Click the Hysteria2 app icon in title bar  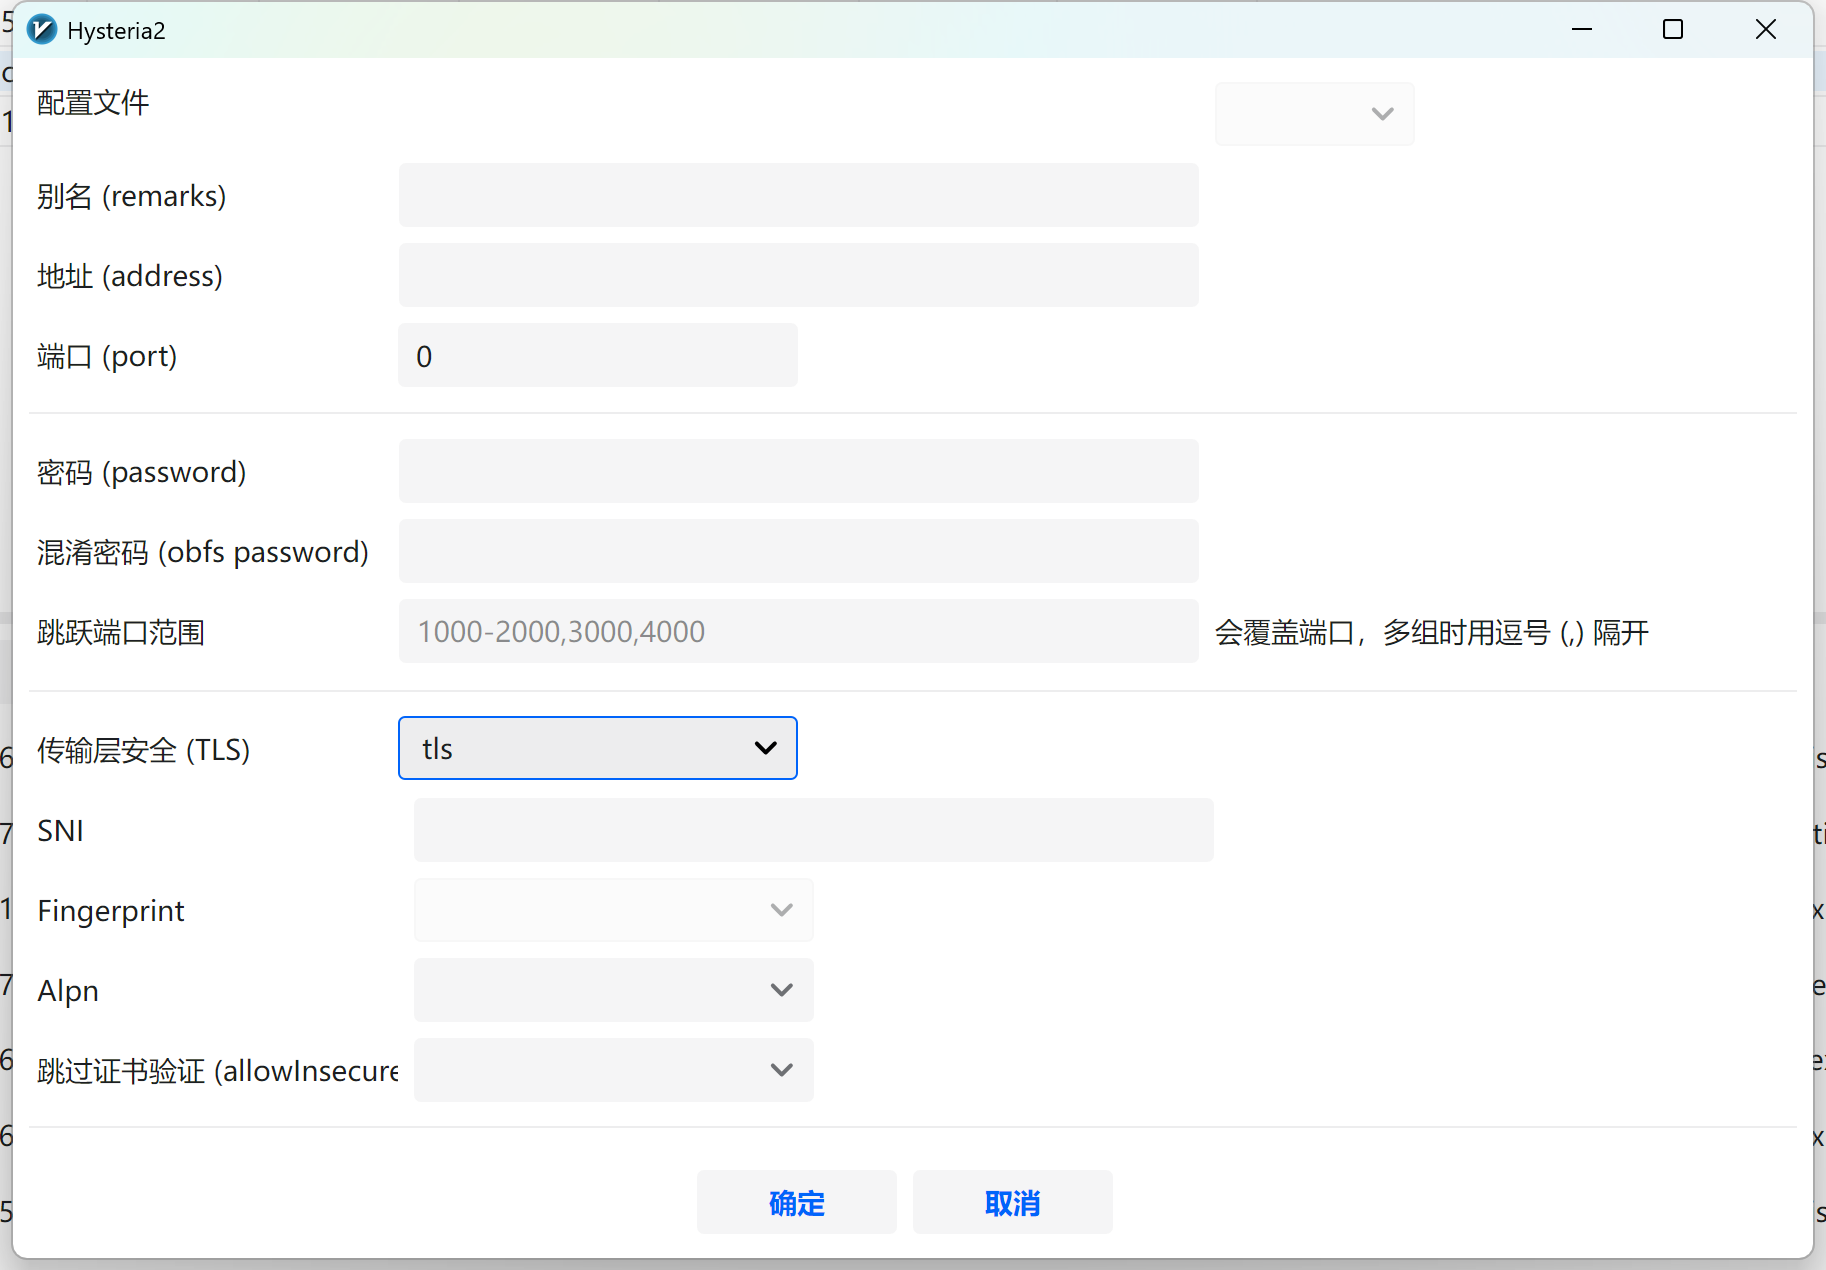coord(42,30)
